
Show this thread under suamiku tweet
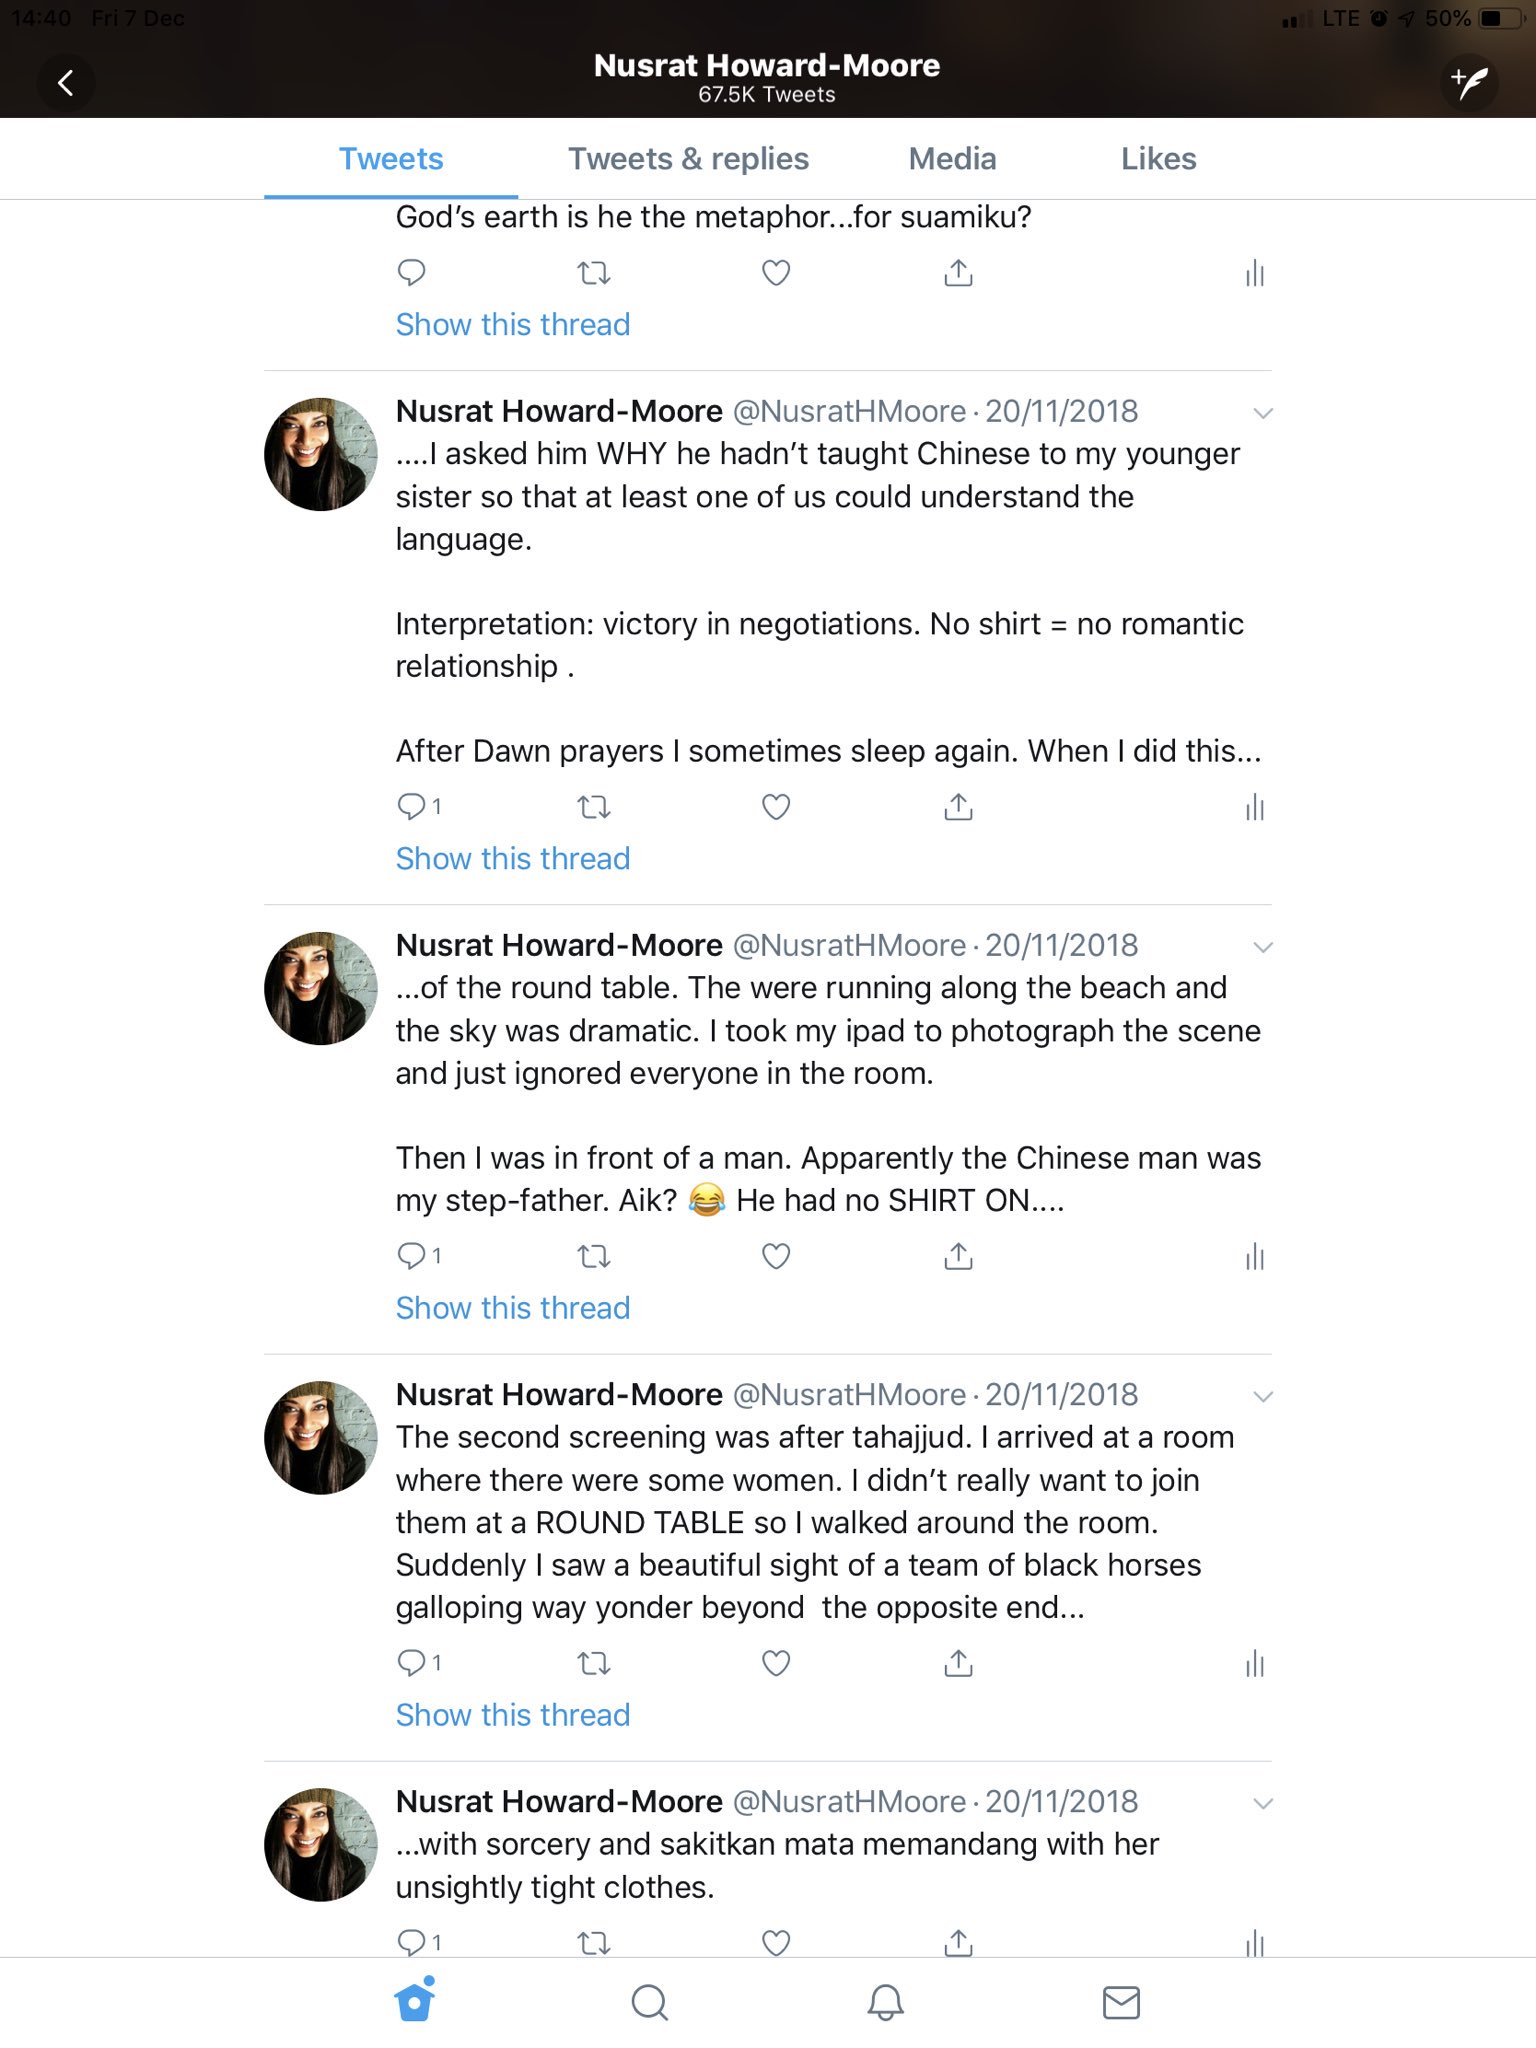click(x=513, y=324)
